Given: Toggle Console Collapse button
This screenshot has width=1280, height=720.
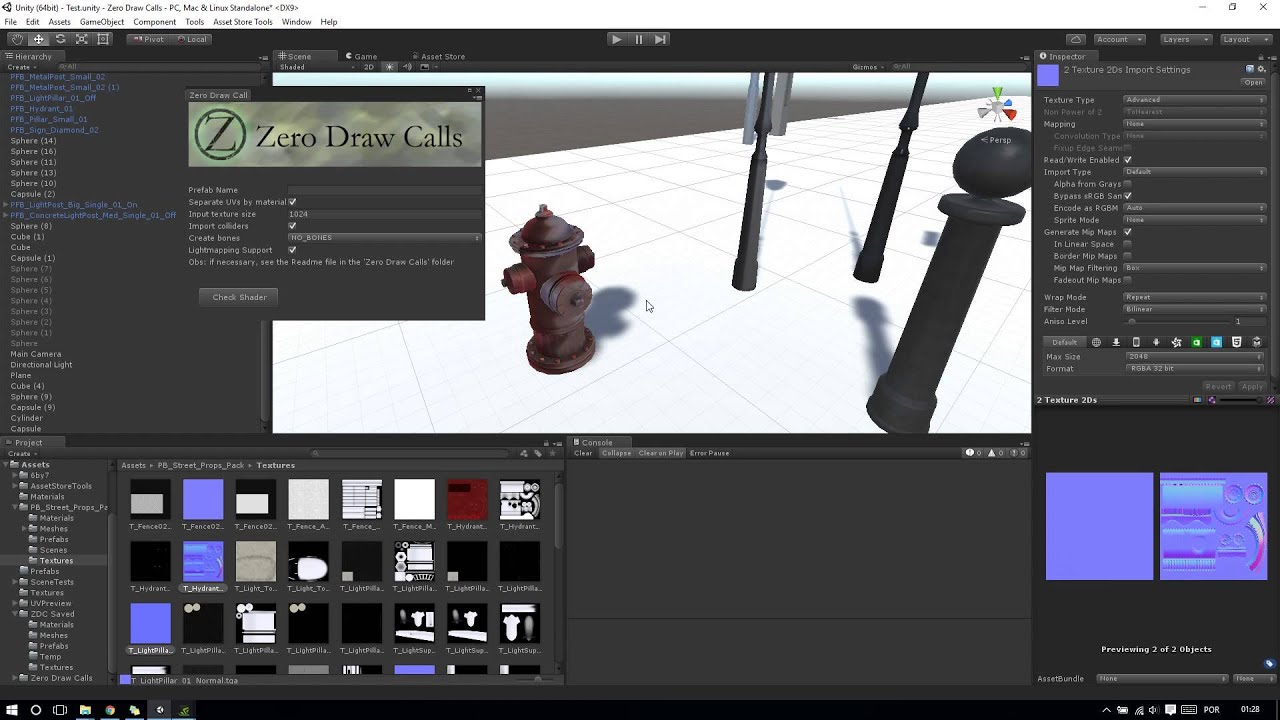Looking at the screenshot, I should (x=616, y=453).
